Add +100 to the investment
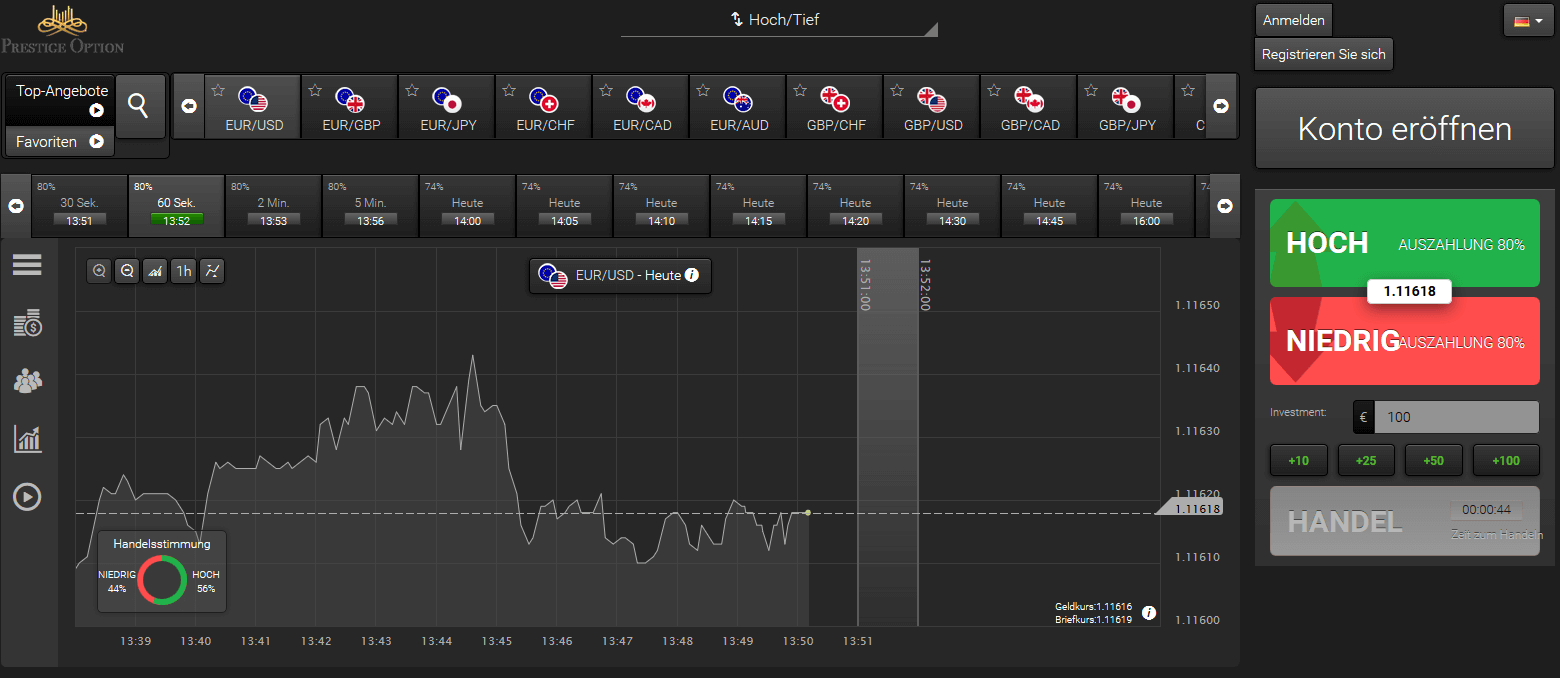This screenshot has width=1560, height=678. coord(1506,461)
